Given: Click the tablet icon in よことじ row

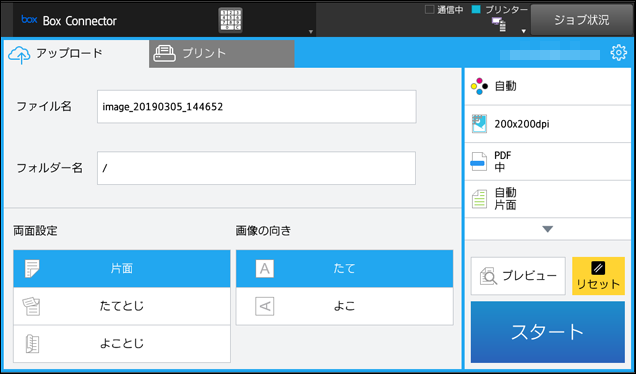Looking at the screenshot, I should coord(32,344).
